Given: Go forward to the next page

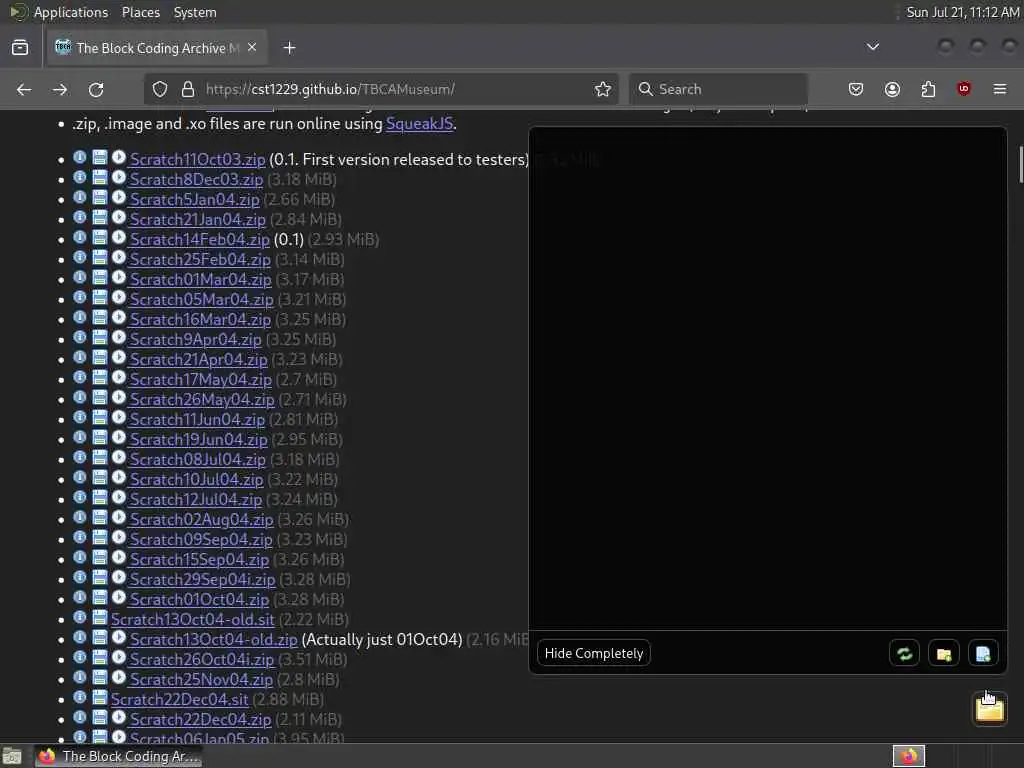Looking at the screenshot, I should (60, 89).
